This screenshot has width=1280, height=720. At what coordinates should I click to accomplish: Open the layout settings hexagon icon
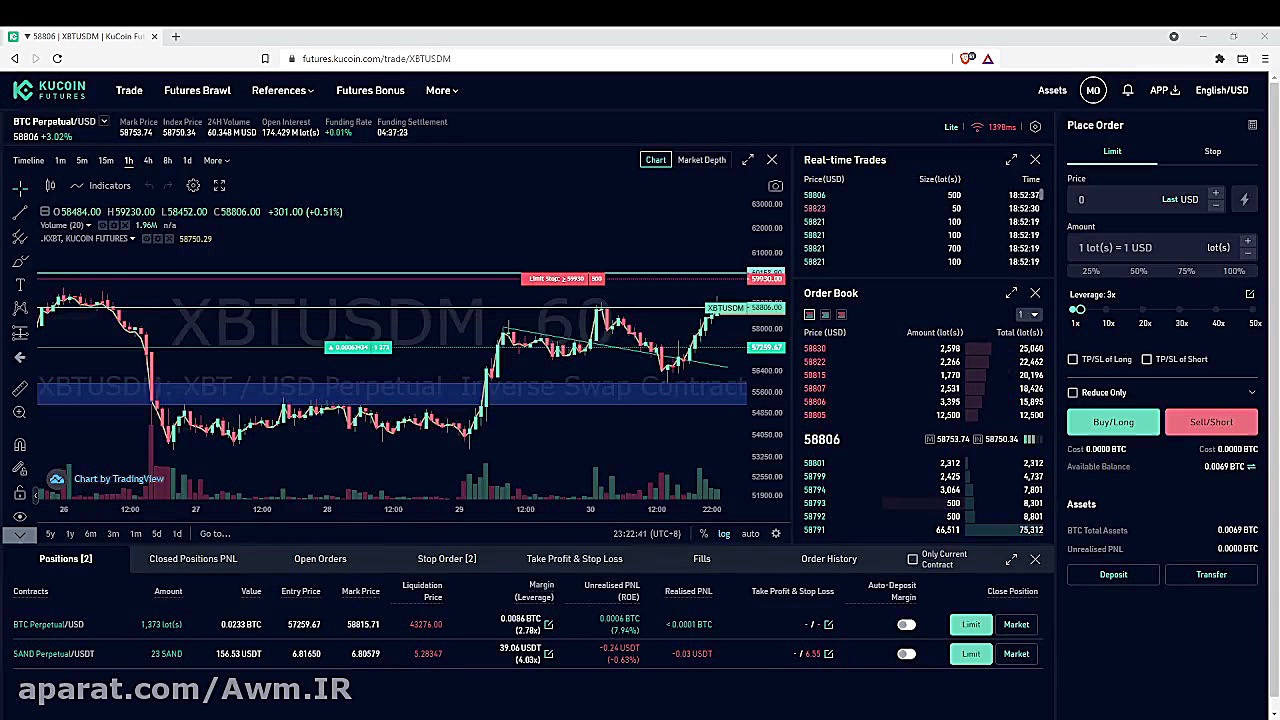(1035, 127)
